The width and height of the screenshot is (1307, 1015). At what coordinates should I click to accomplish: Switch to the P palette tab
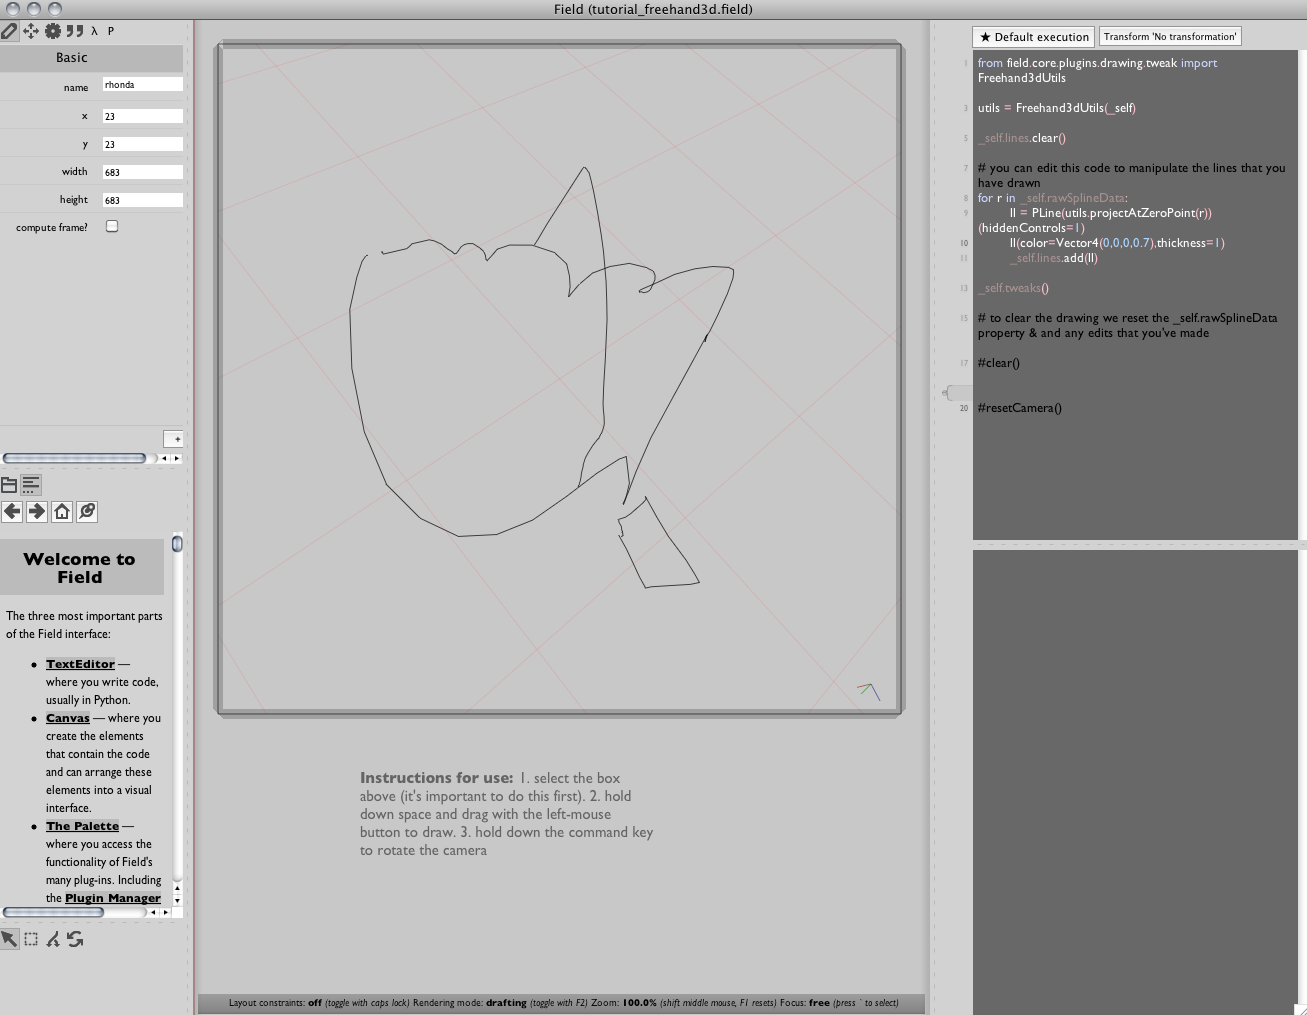tap(111, 31)
